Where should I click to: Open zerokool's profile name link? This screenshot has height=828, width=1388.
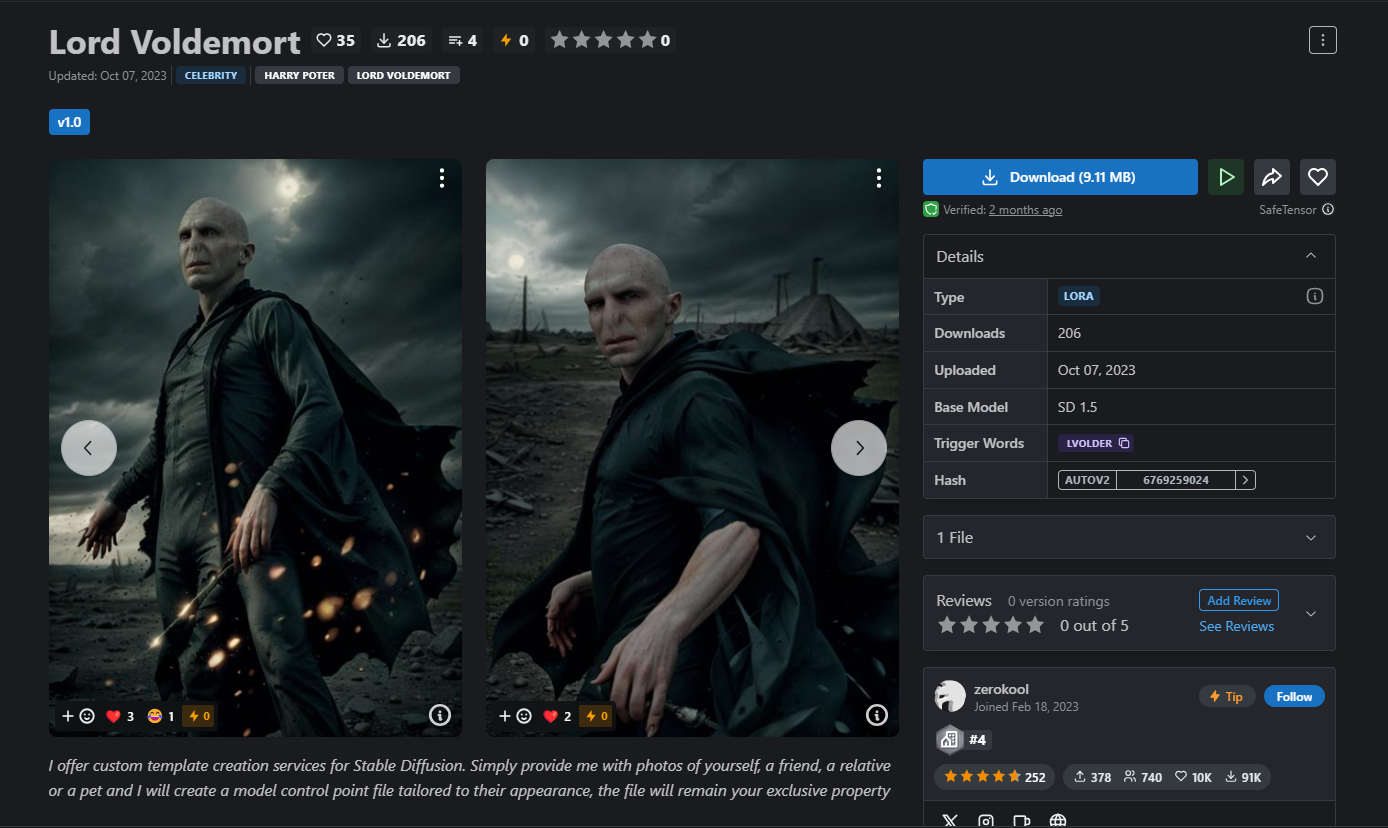pos(1001,689)
